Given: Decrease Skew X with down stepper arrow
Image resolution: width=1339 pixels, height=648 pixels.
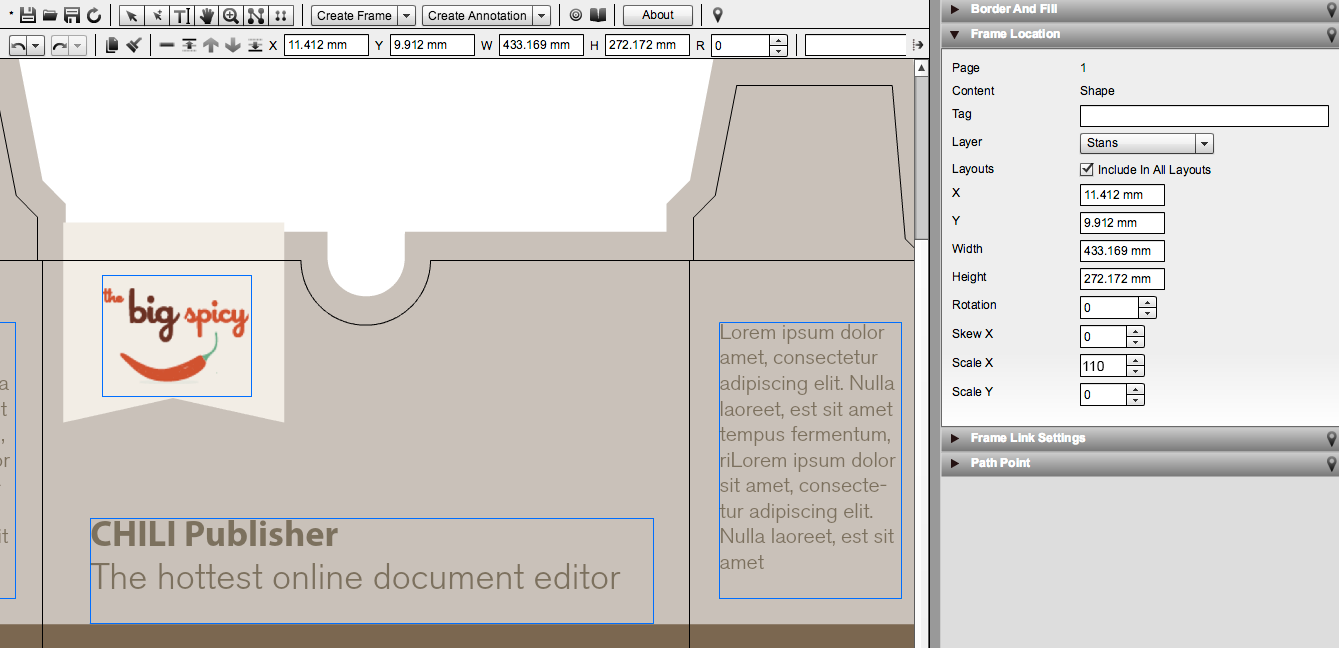Looking at the screenshot, I should [x=1135, y=342].
